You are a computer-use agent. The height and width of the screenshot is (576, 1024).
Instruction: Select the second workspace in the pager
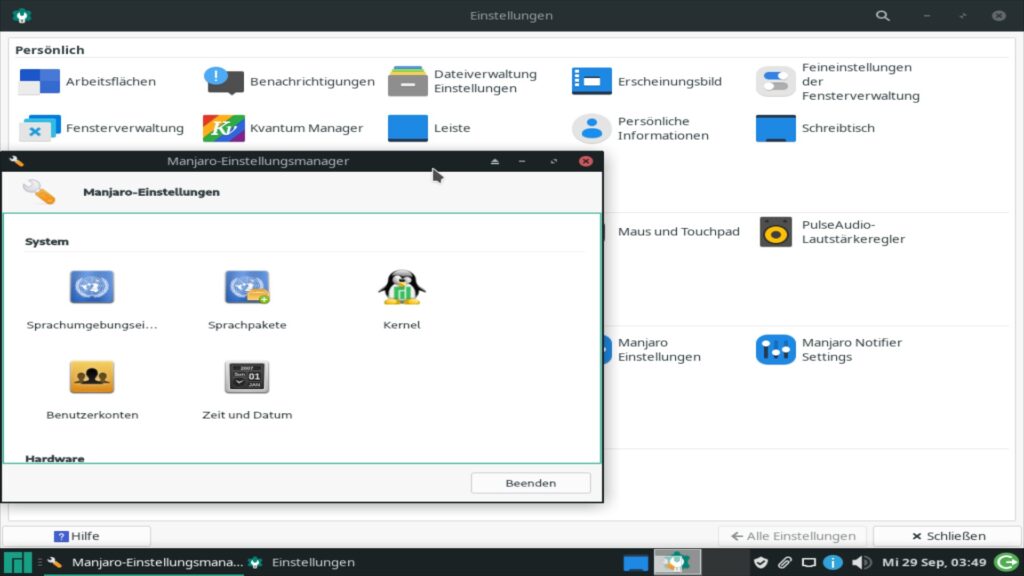(677, 562)
